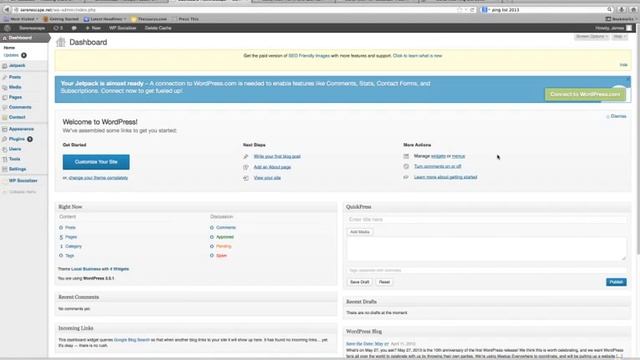The width and height of the screenshot is (640, 360).
Task: Open the Bookmarks menu on the toolbar
Action: click(620, 19)
